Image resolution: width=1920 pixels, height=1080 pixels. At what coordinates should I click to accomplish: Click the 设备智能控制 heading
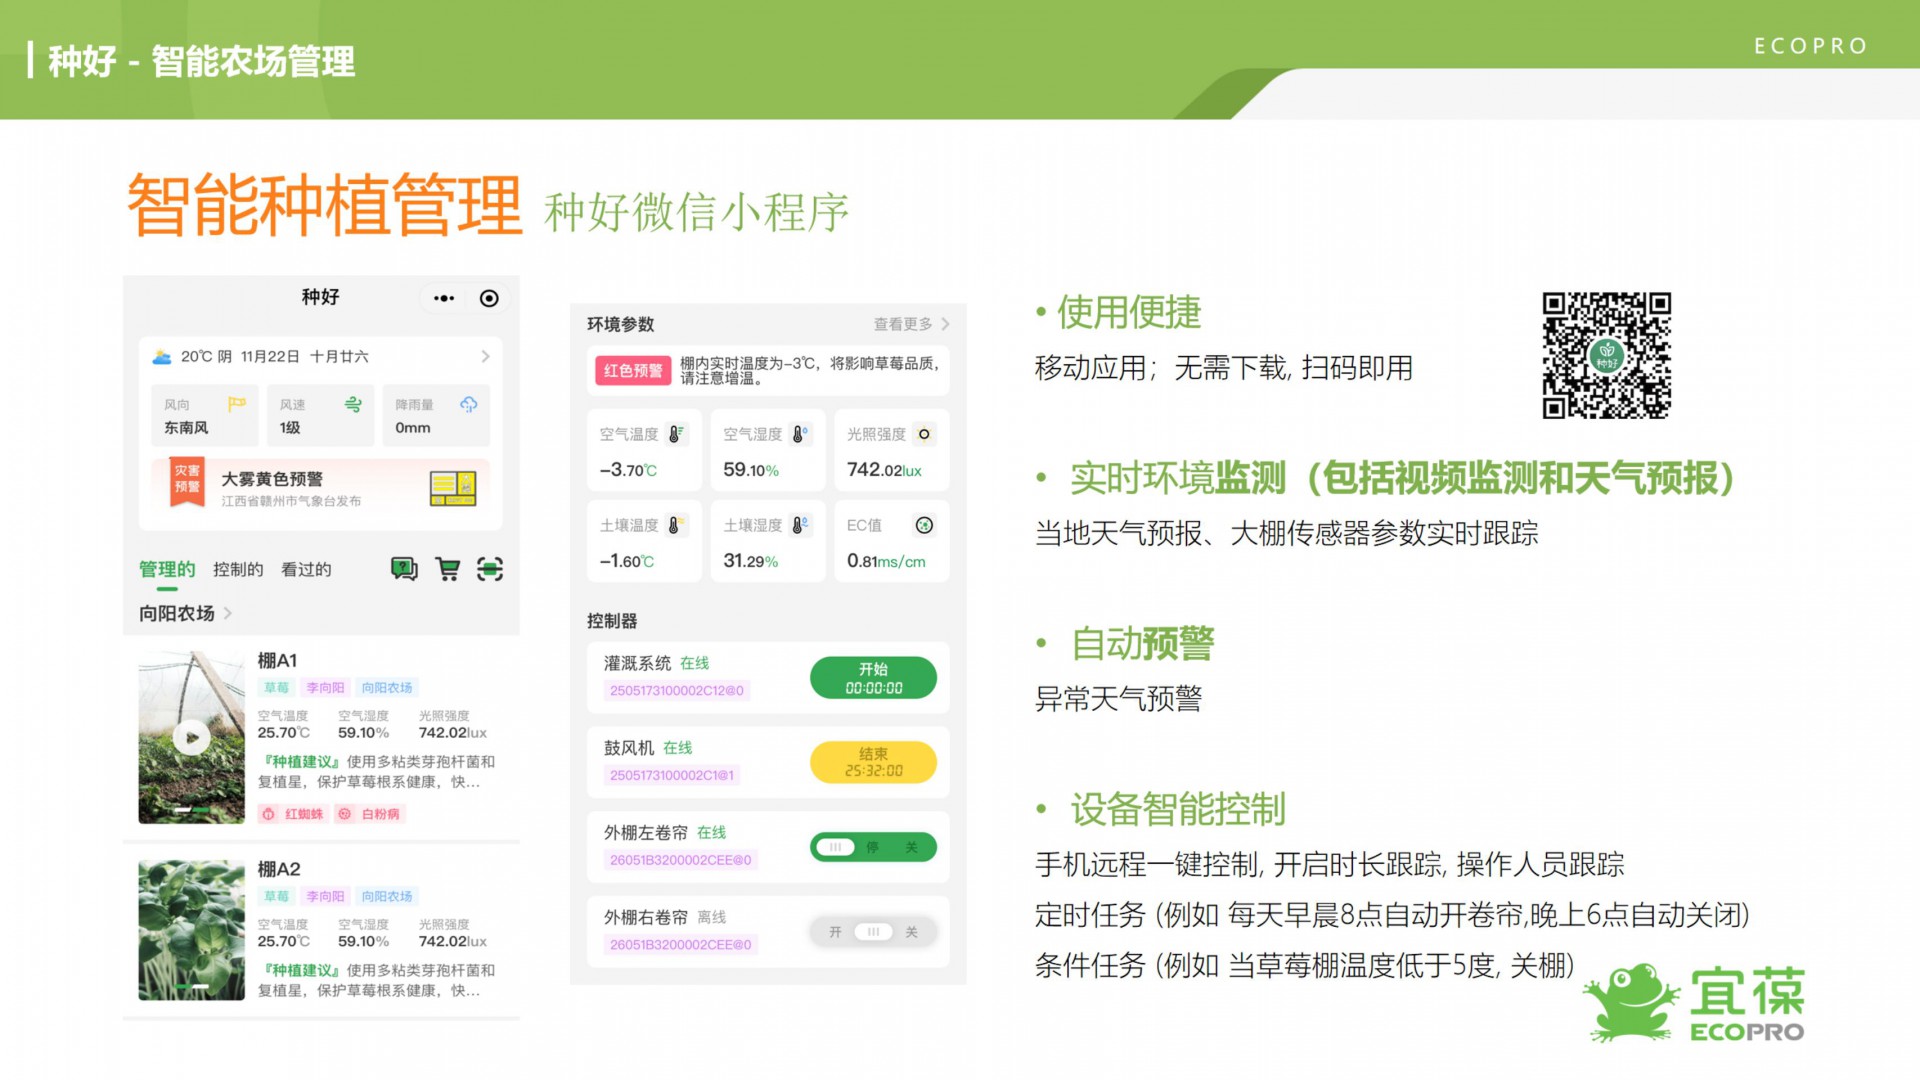[1178, 809]
